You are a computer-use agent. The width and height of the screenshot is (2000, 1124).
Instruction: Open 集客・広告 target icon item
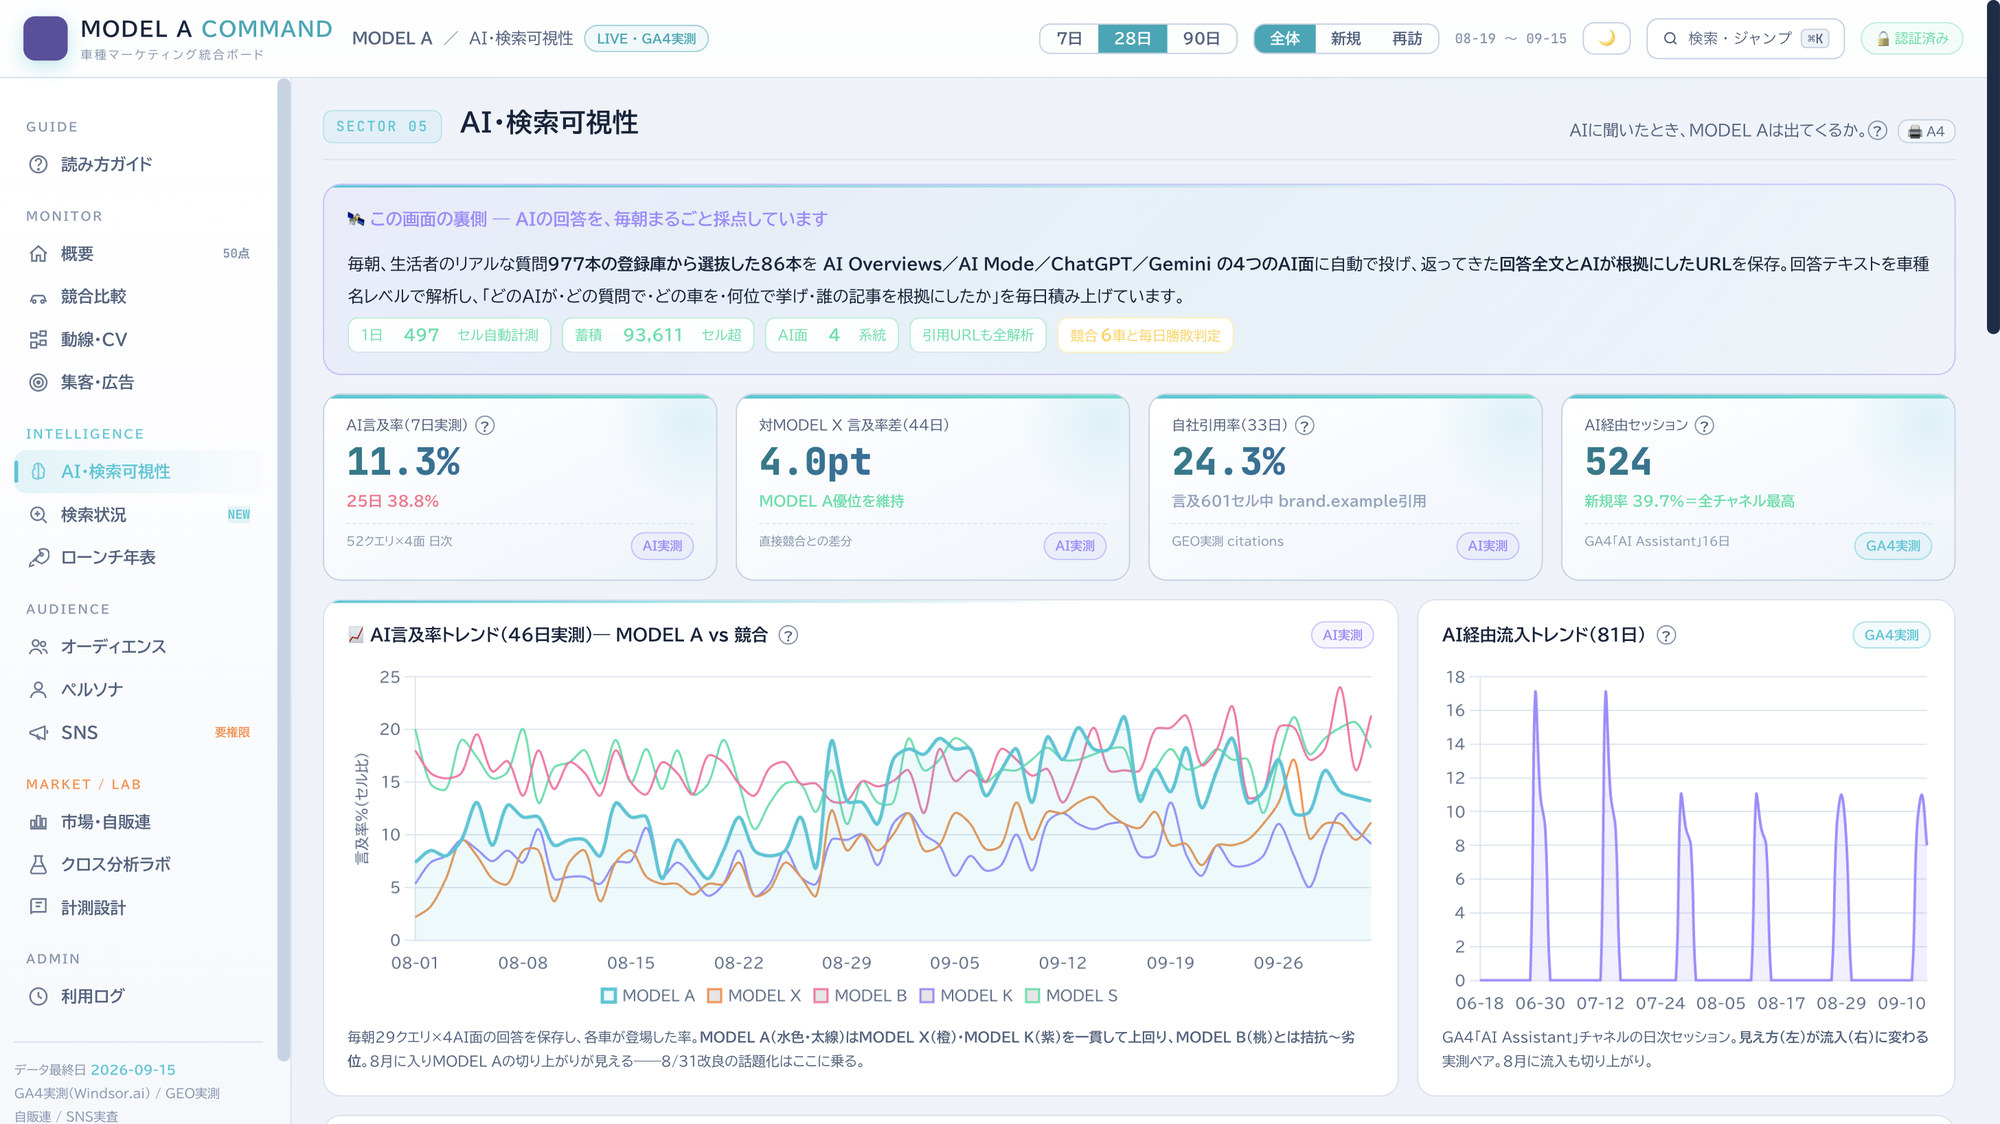pyautogui.click(x=138, y=382)
